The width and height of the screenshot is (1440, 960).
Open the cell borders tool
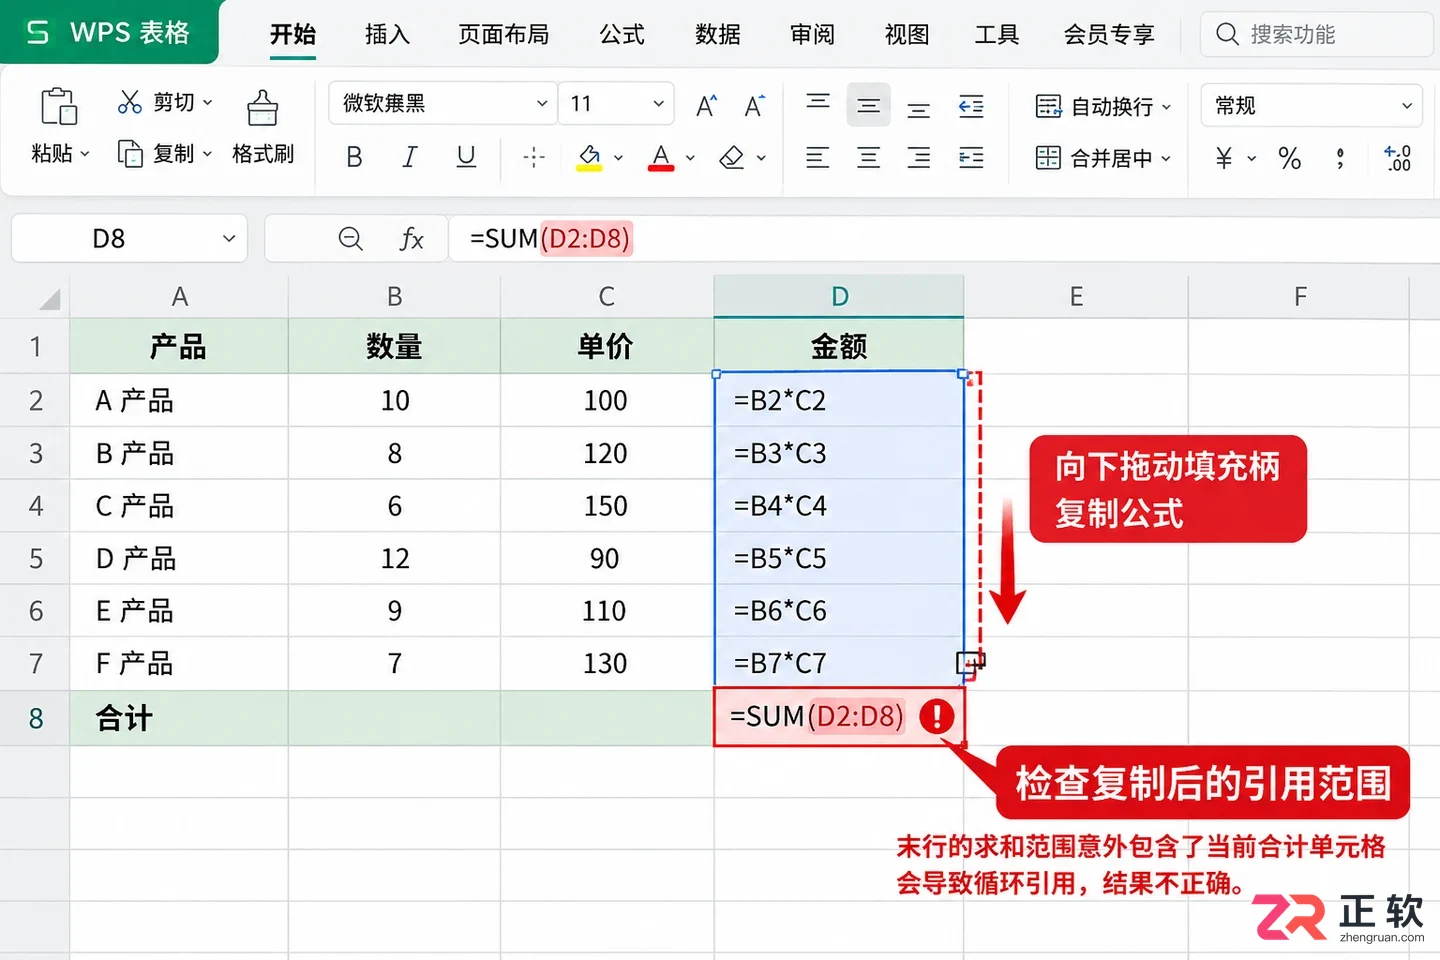[534, 157]
